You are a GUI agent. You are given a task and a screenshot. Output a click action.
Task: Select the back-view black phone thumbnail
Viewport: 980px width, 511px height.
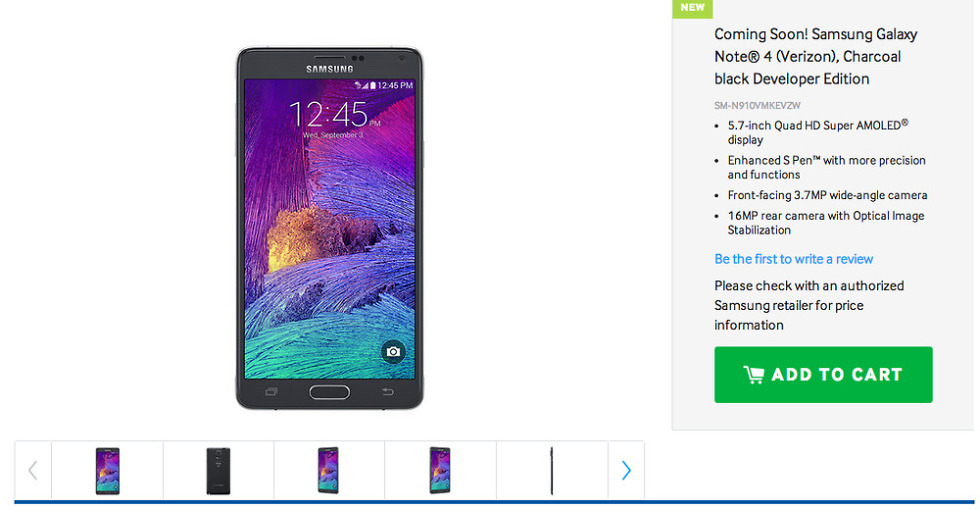pos(218,470)
